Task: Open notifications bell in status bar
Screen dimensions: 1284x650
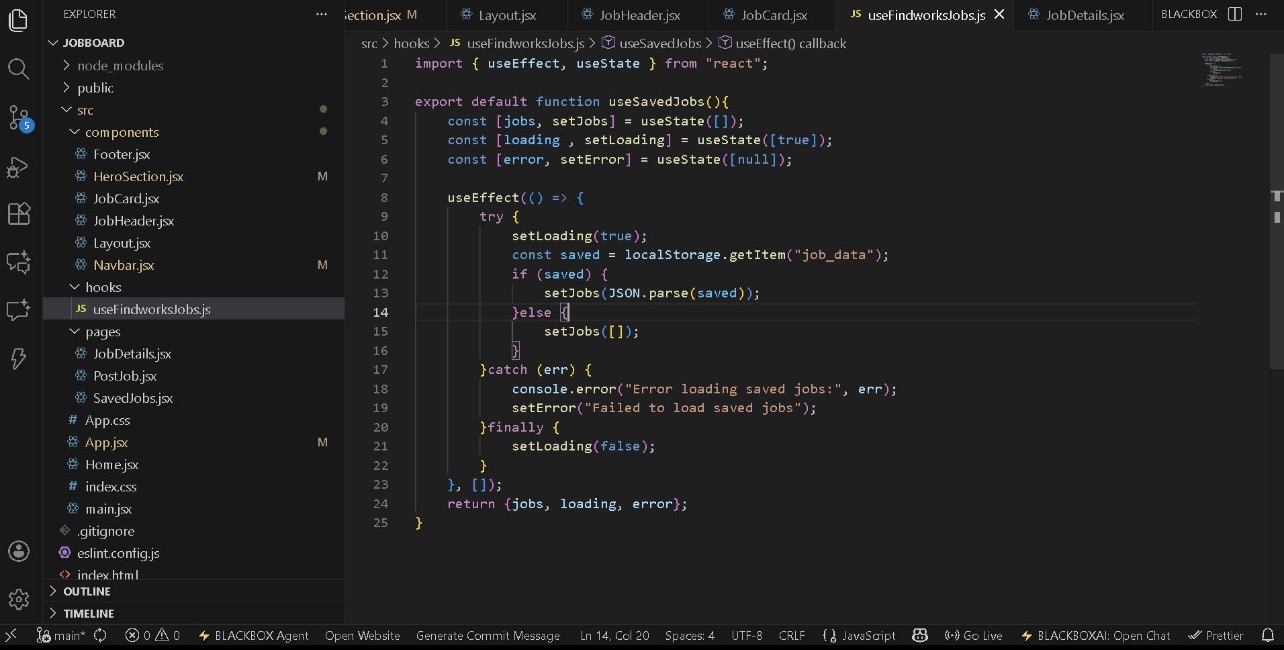Action: pos(1267,635)
